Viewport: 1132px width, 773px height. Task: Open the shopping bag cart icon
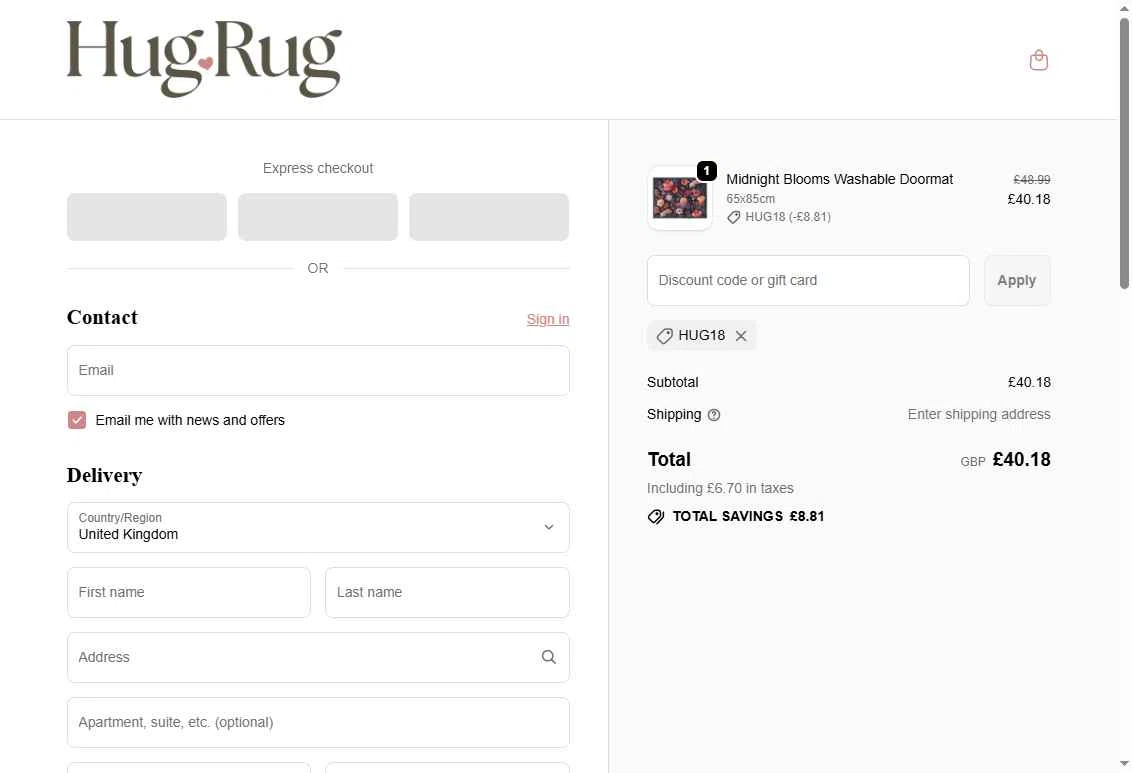point(1038,60)
